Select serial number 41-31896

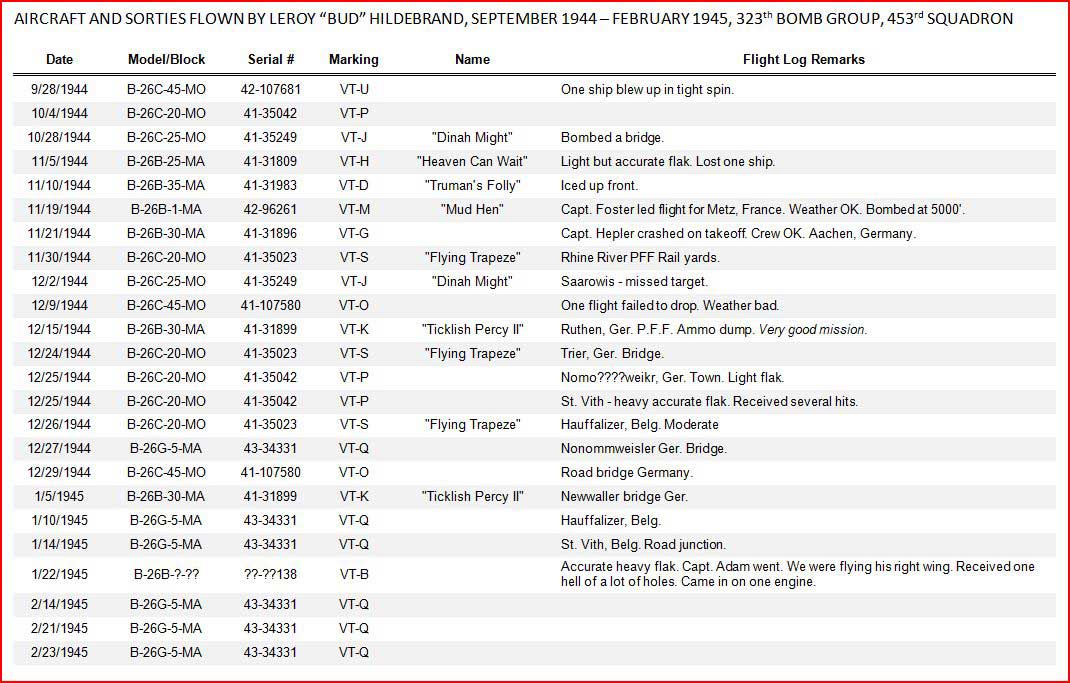[270, 233]
